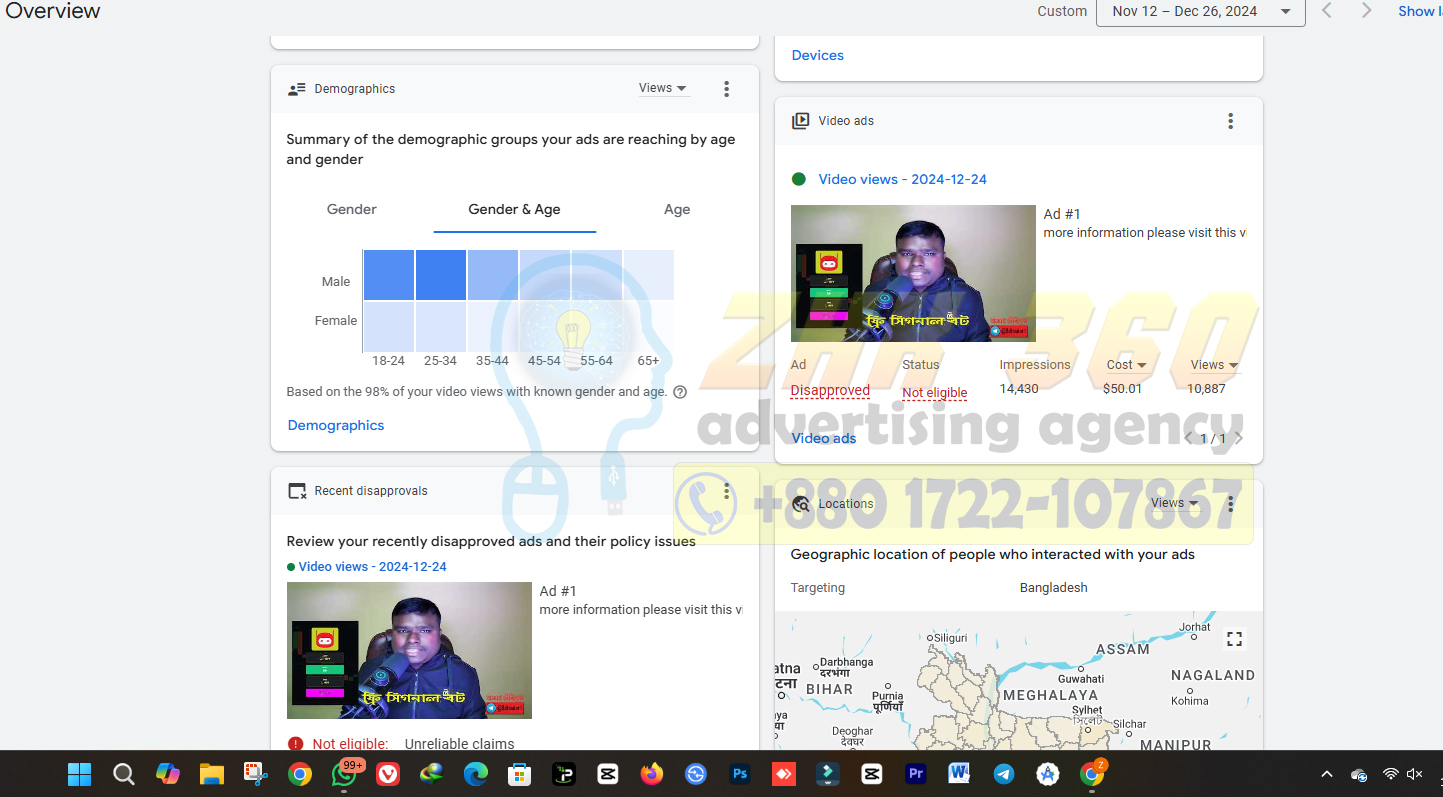Click the help icon after known gender and age
The width and height of the screenshot is (1443, 797).
coord(680,392)
